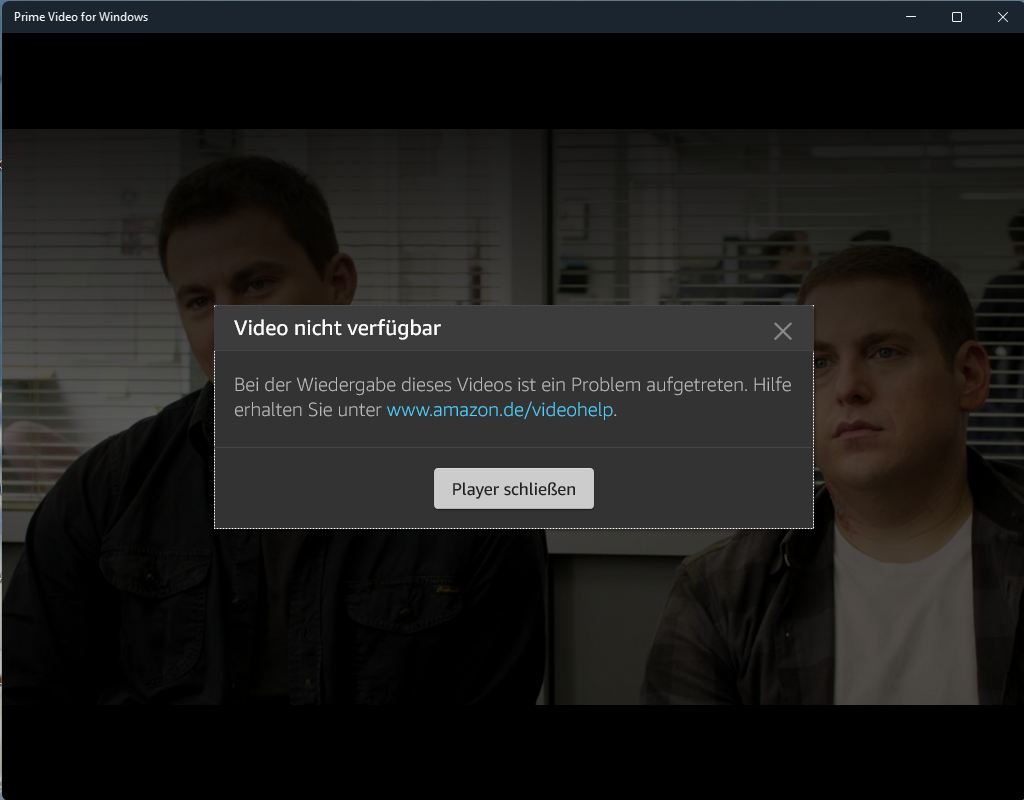Click the Player schließen button
Screen dimensions: 1024x800
[x=513, y=488]
